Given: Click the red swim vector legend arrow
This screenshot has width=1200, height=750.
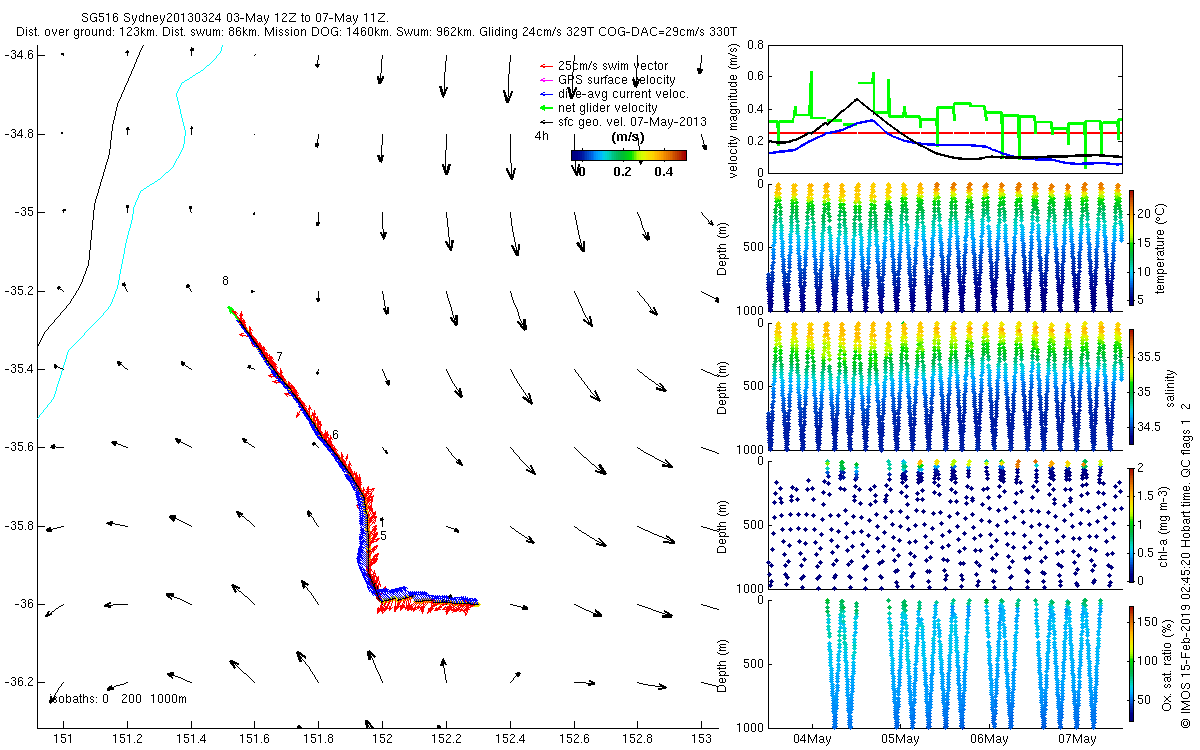Looking at the screenshot, I should 546,66.
